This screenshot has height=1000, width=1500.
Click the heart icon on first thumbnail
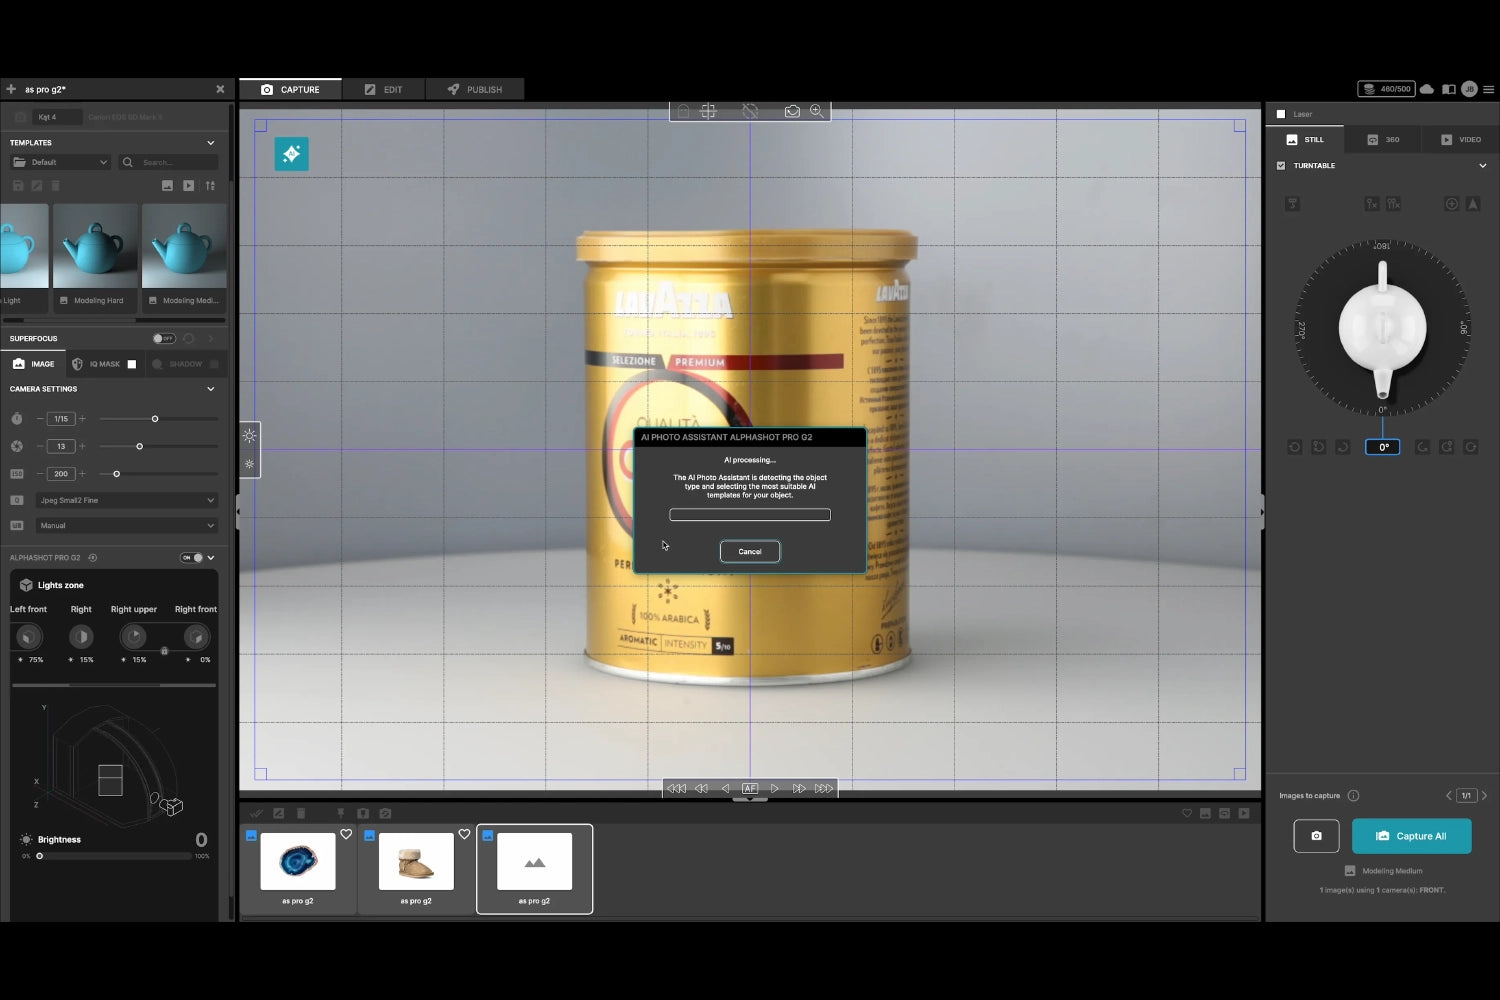tap(346, 834)
